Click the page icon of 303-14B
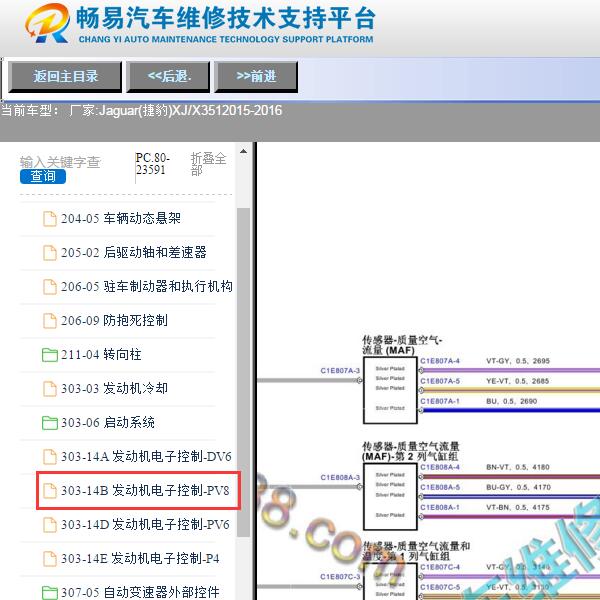Screen dimensions: 600x600 click(50, 491)
